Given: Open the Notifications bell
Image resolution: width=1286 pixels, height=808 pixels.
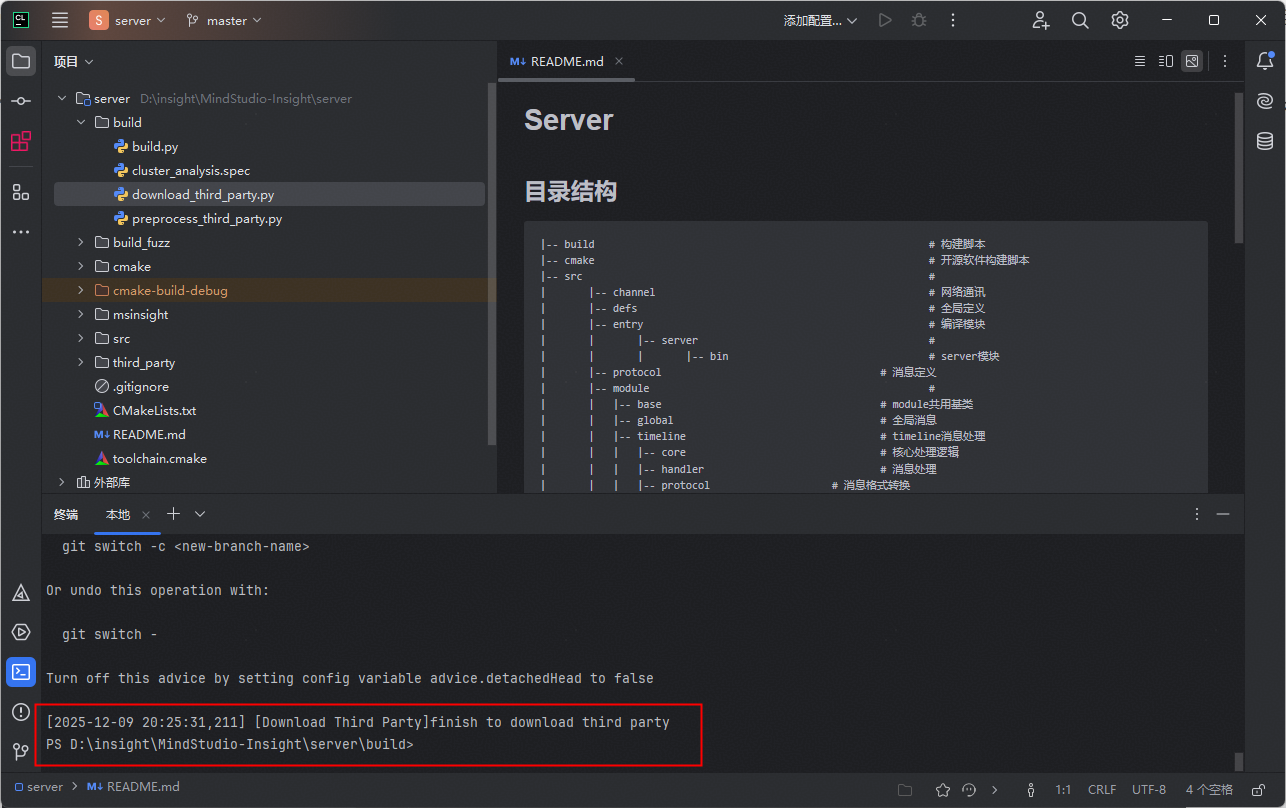Looking at the screenshot, I should (x=1265, y=61).
